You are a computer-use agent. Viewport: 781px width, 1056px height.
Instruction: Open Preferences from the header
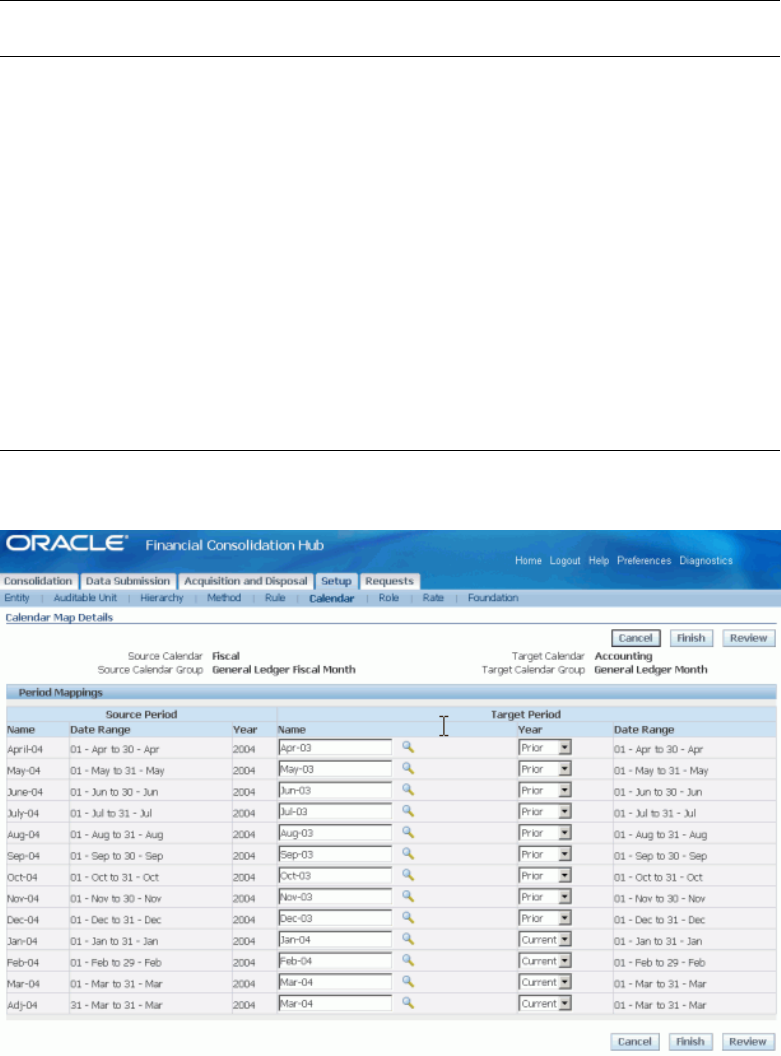tap(644, 560)
